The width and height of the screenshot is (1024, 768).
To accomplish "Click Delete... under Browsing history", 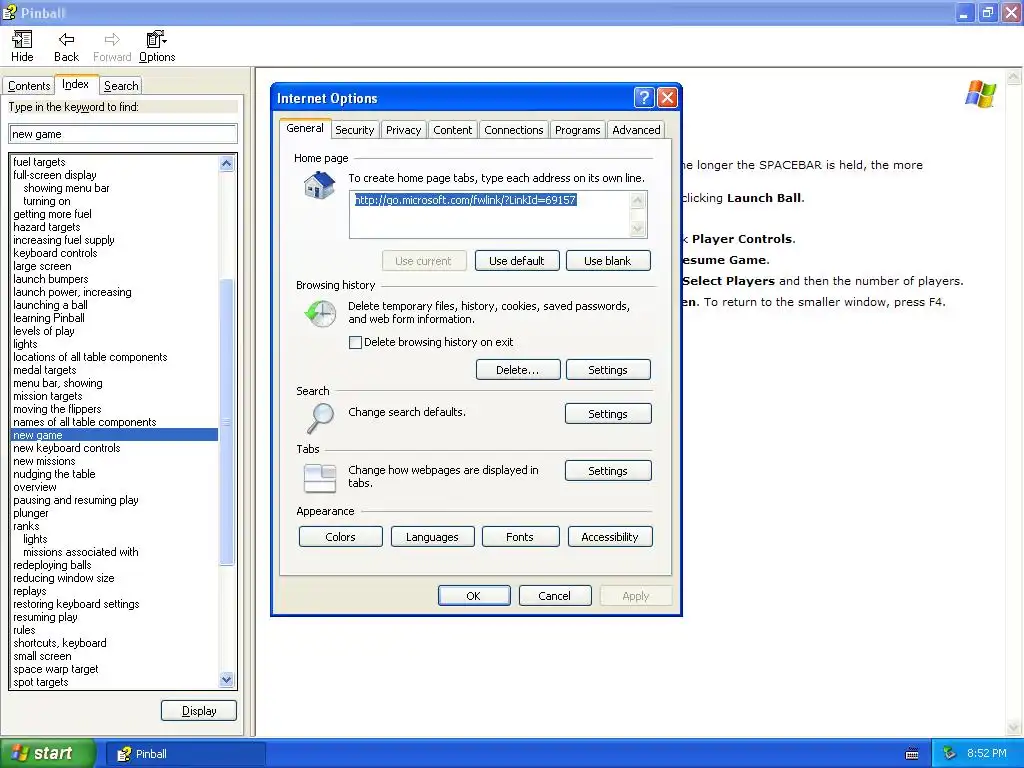I will [518, 370].
